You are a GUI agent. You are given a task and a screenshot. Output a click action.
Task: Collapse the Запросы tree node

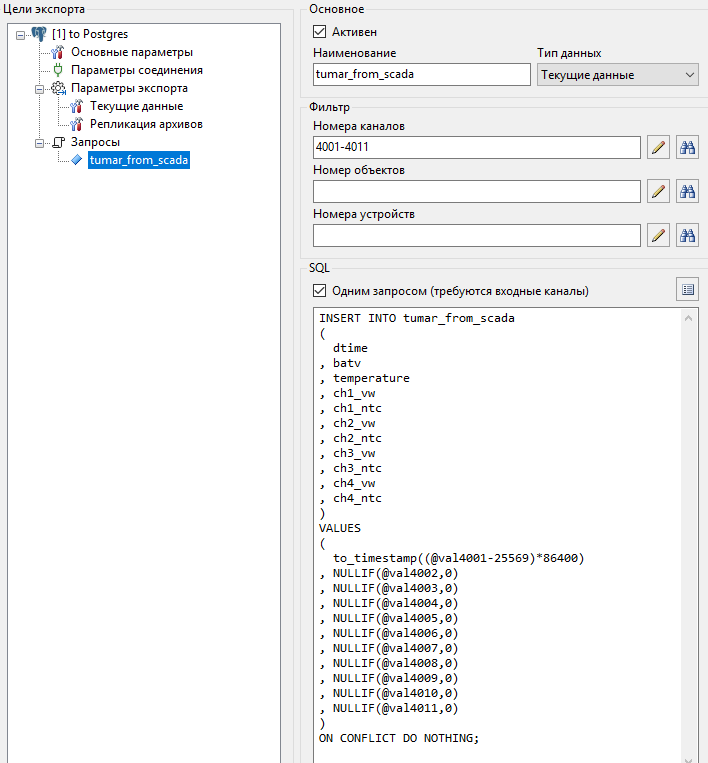[x=39, y=143]
